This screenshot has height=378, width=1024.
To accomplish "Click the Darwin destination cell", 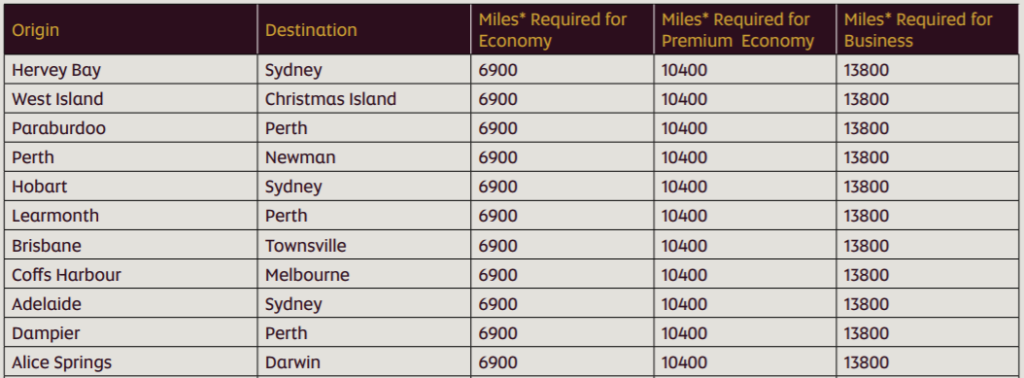I will (364, 362).
